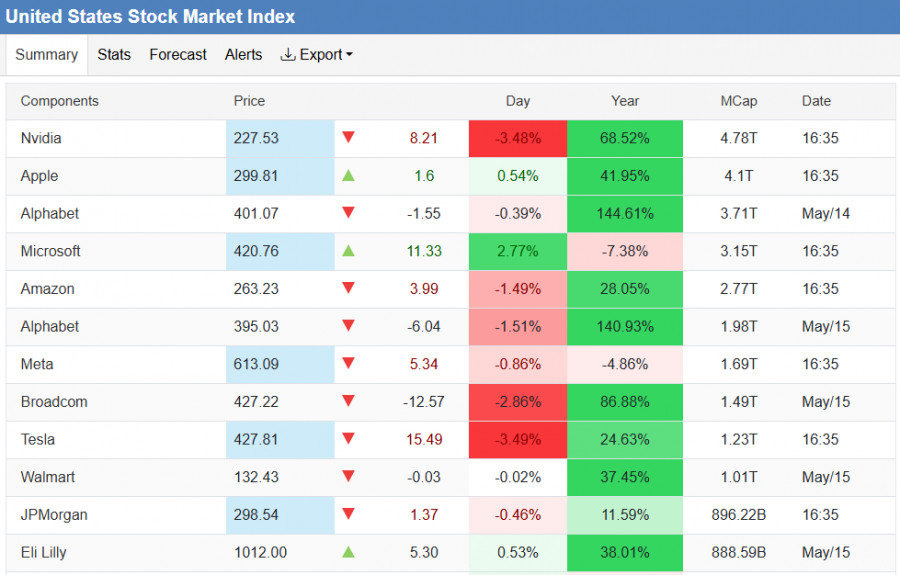Open the Broadcom component link
The width and height of the screenshot is (900, 575).
point(54,402)
